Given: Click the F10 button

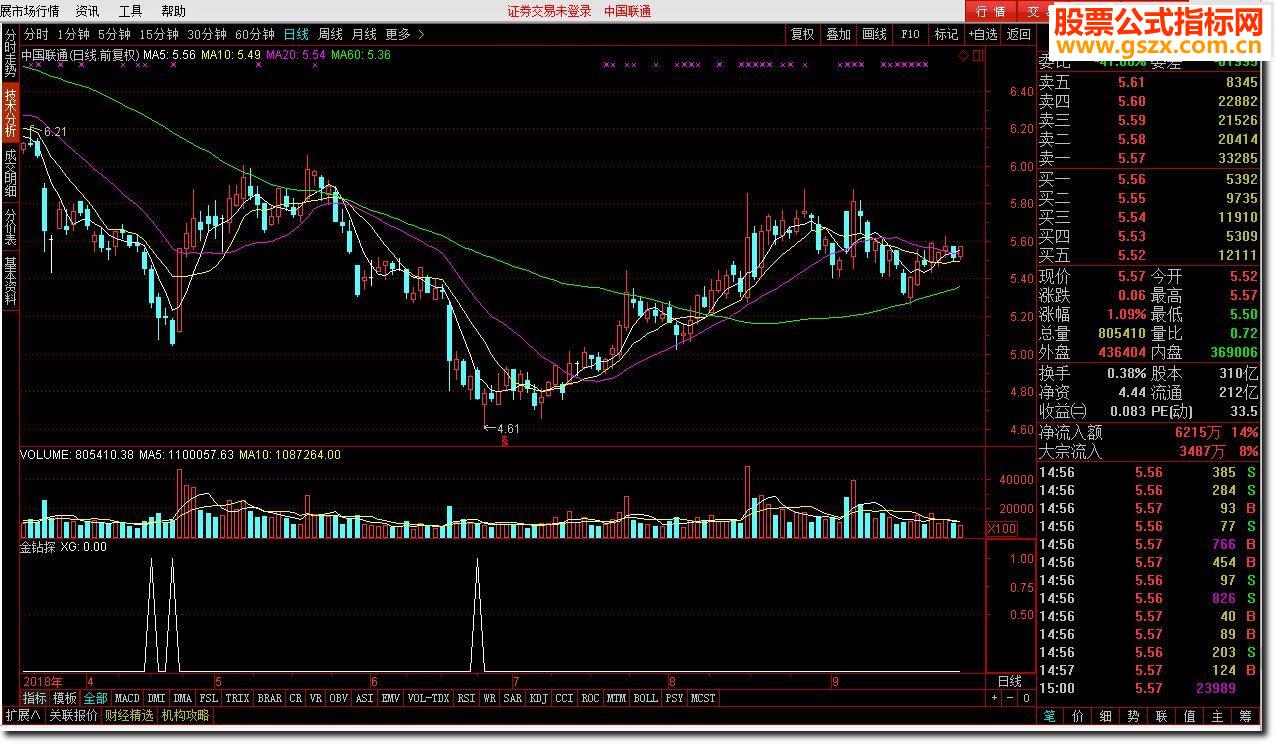Looking at the screenshot, I should click(910, 34).
